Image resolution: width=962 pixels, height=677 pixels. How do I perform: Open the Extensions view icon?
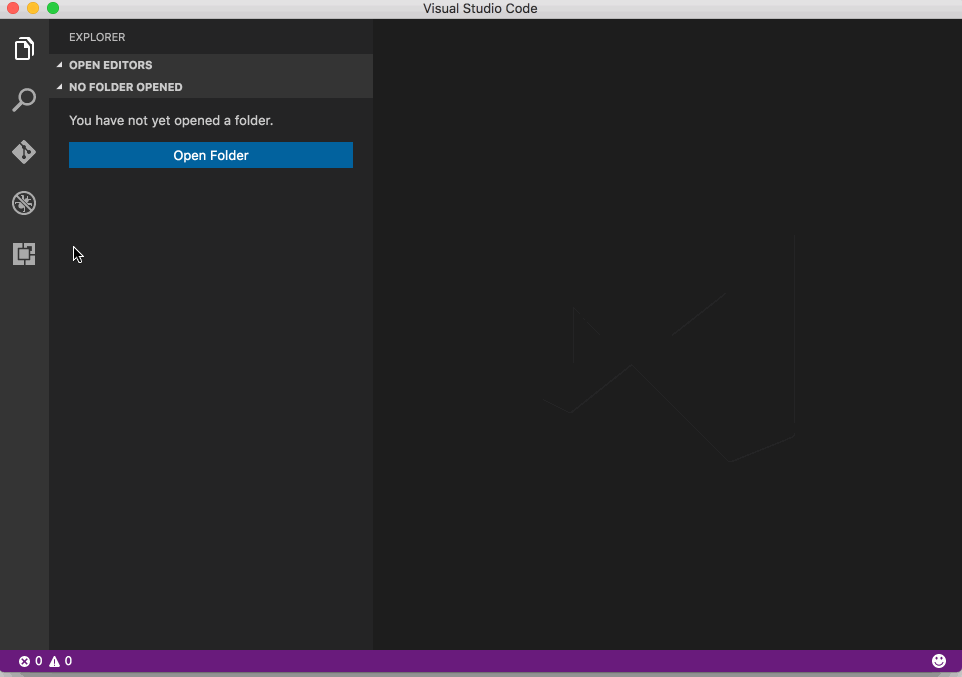[24, 254]
